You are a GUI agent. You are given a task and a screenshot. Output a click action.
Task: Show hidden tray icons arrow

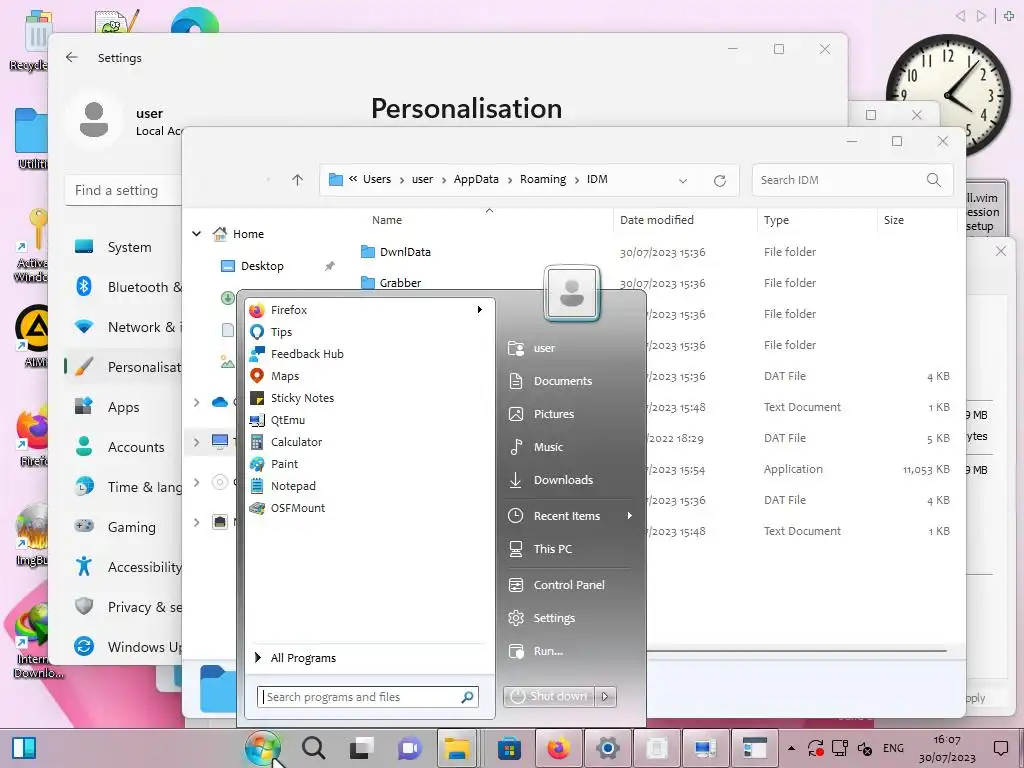[792, 748]
